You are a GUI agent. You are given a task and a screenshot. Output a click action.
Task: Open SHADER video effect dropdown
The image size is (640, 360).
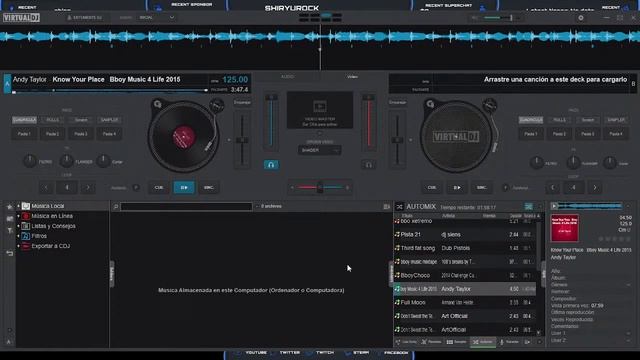[320, 150]
